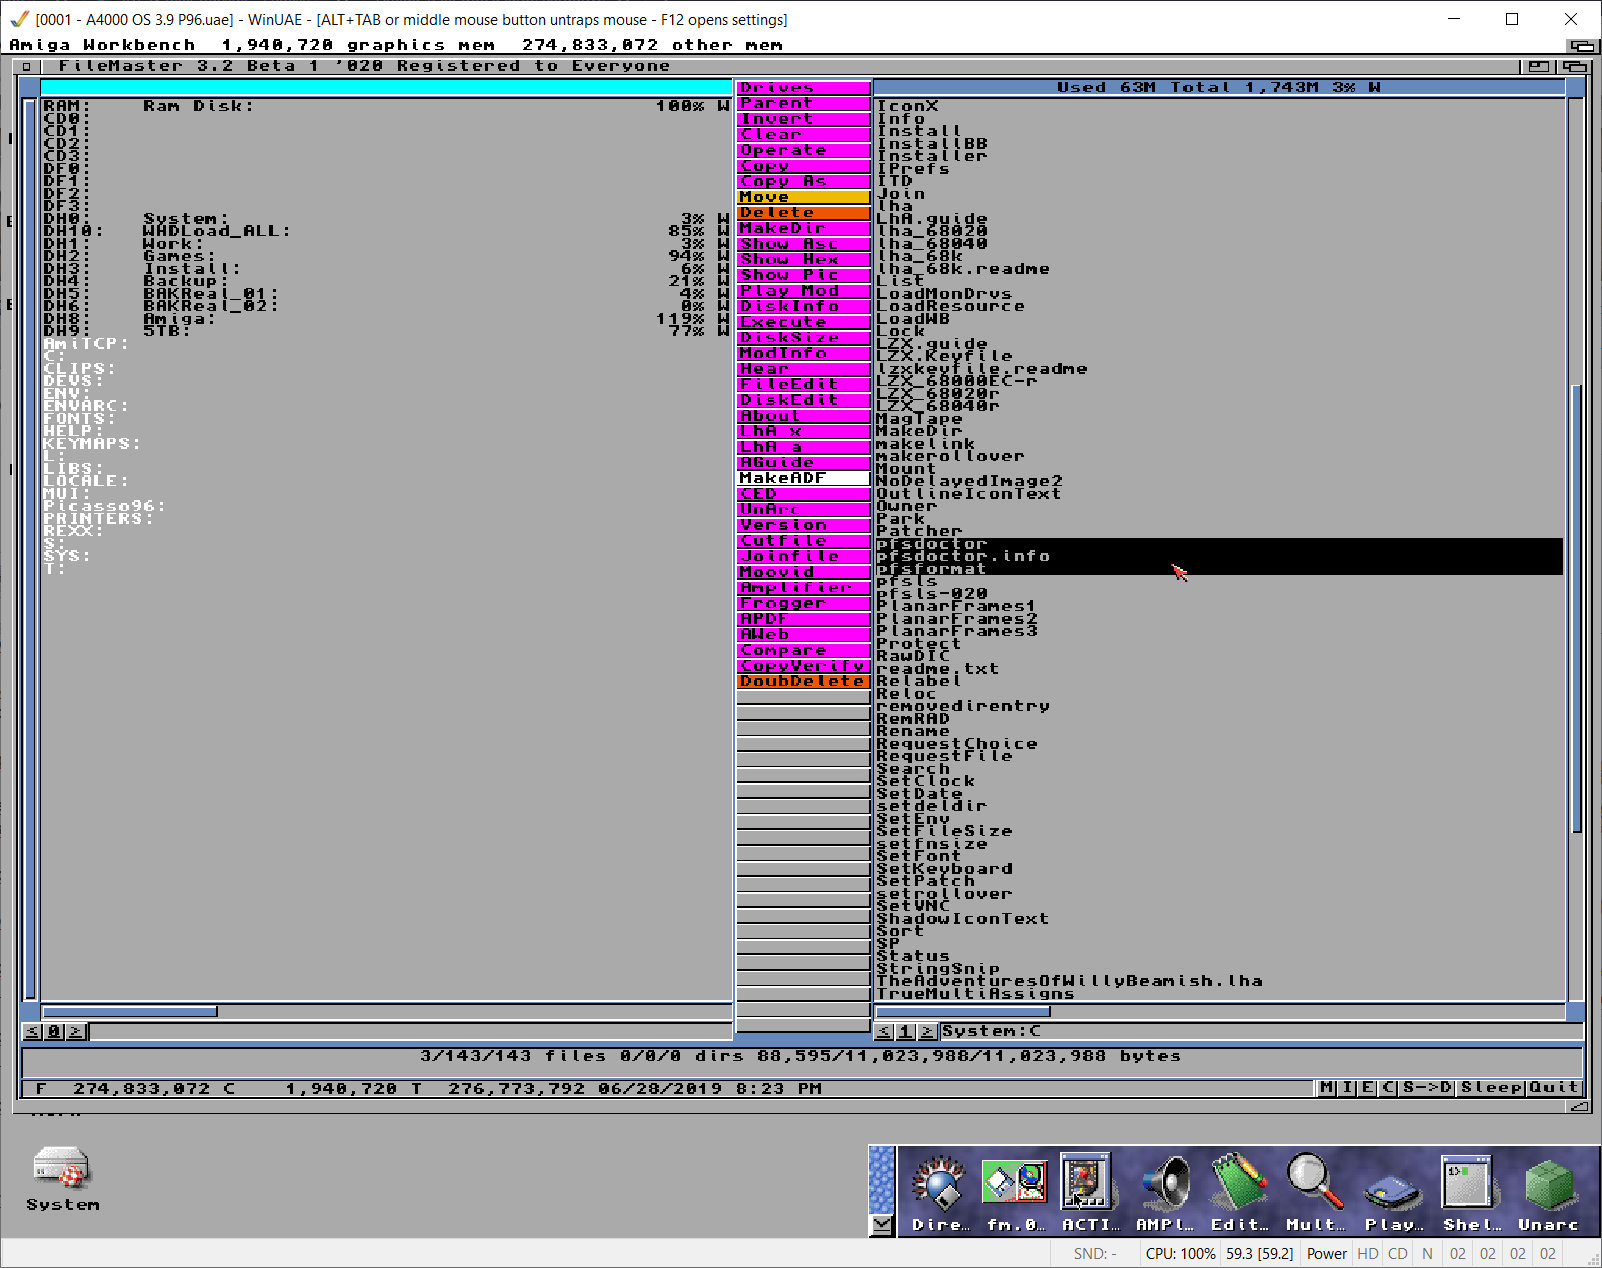Click the Parent command button
The image size is (1602, 1268).
coord(803,103)
